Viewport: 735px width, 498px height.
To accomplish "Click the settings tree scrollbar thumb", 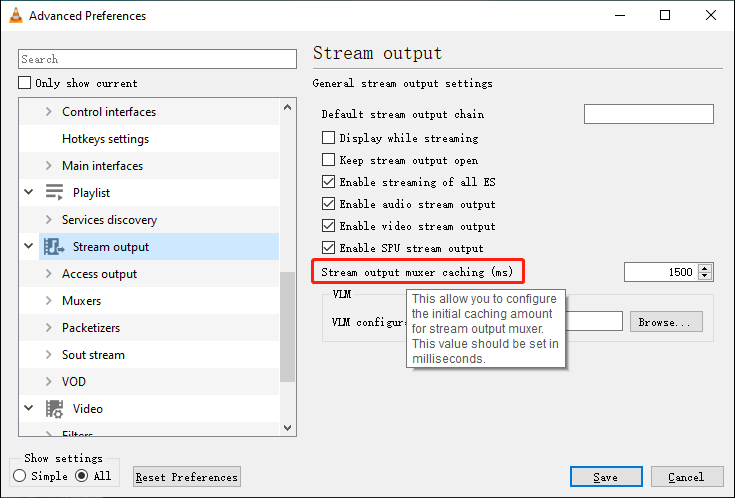I will click(x=287, y=327).
